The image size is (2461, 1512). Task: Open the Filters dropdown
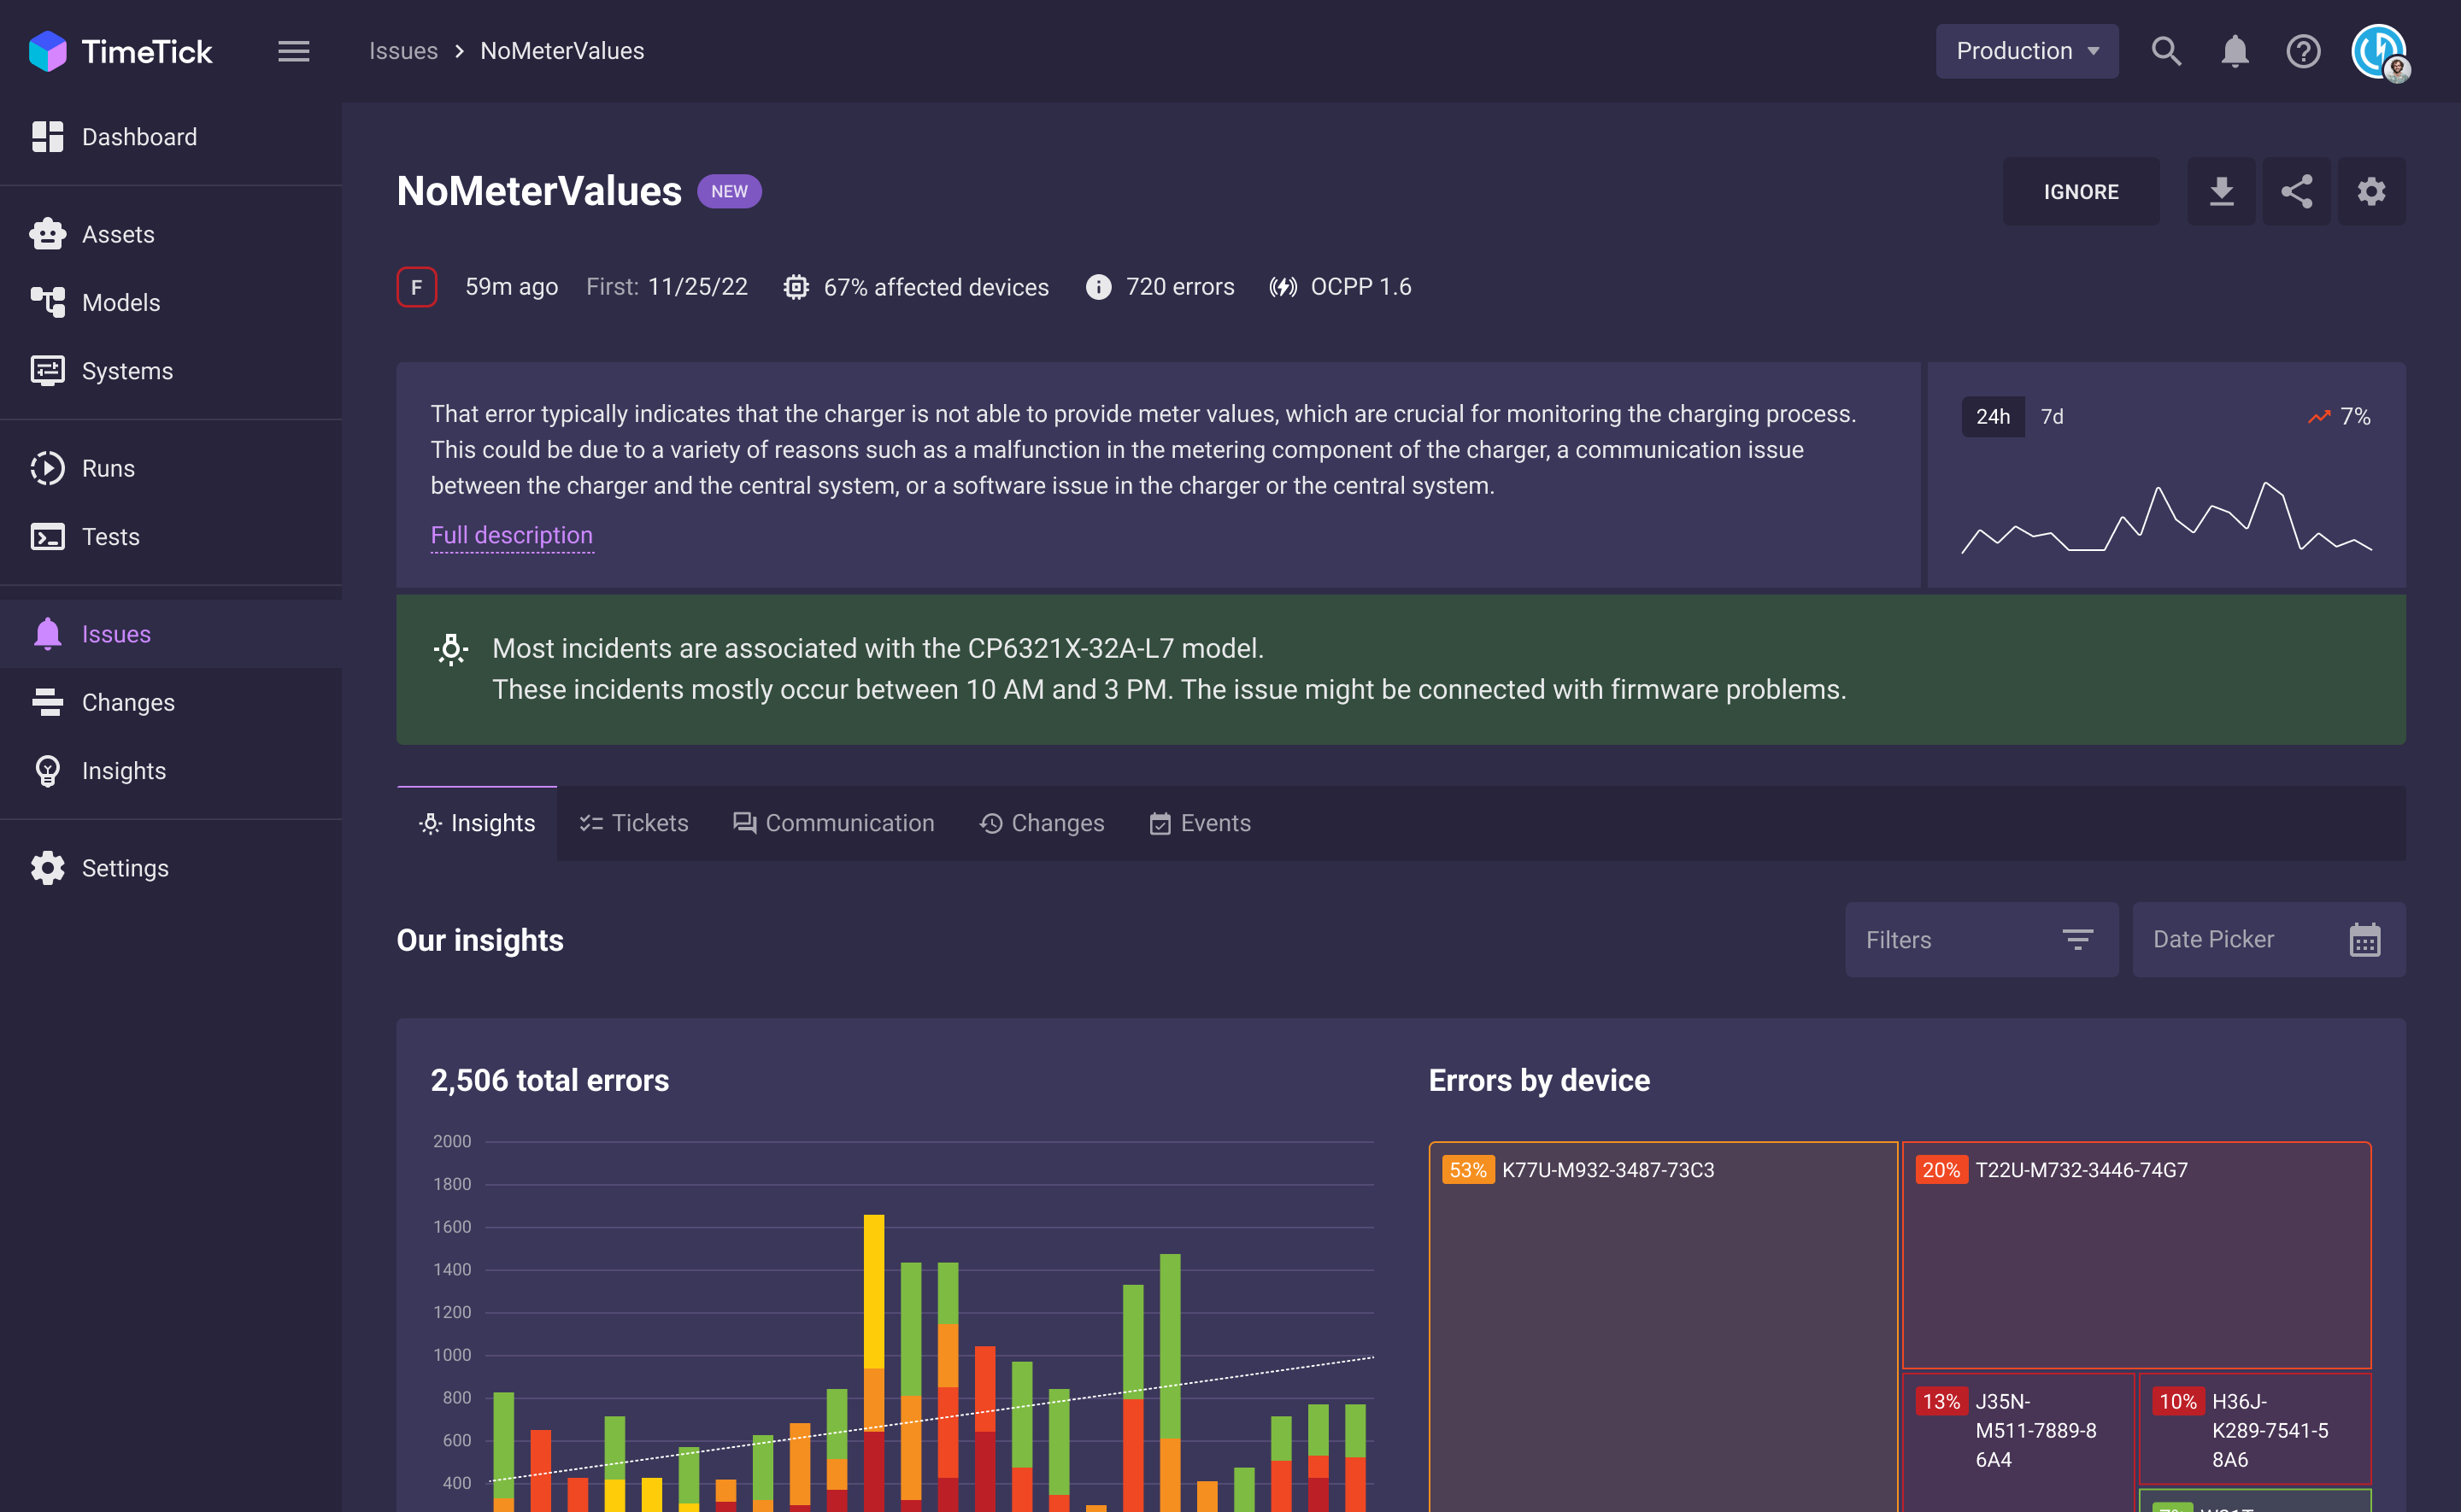pyautogui.click(x=1981, y=939)
